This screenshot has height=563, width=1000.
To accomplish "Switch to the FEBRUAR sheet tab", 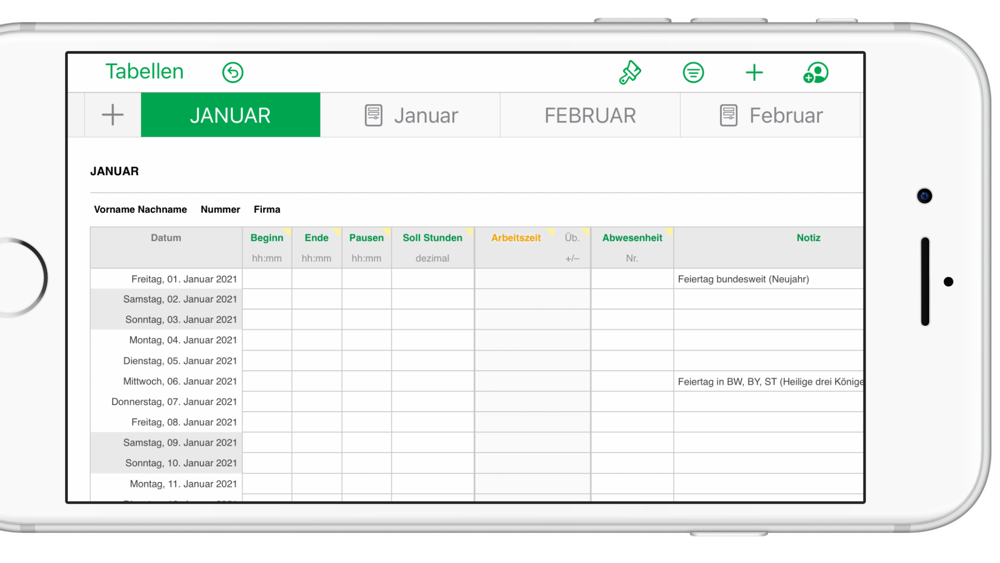I will pos(590,115).
